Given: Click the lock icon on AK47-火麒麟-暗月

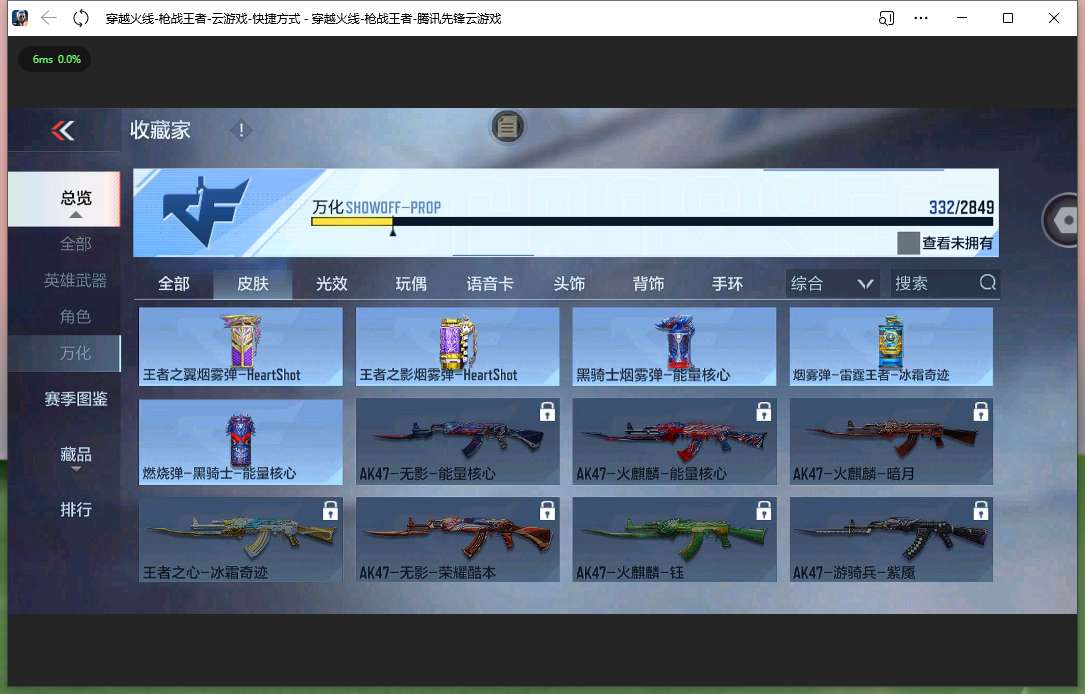Looking at the screenshot, I should pyautogui.click(x=981, y=412).
